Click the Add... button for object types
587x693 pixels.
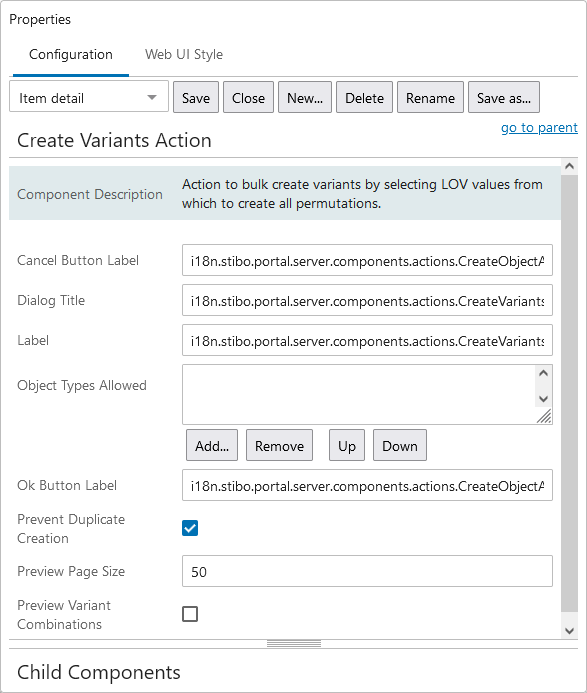click(212, 445)
